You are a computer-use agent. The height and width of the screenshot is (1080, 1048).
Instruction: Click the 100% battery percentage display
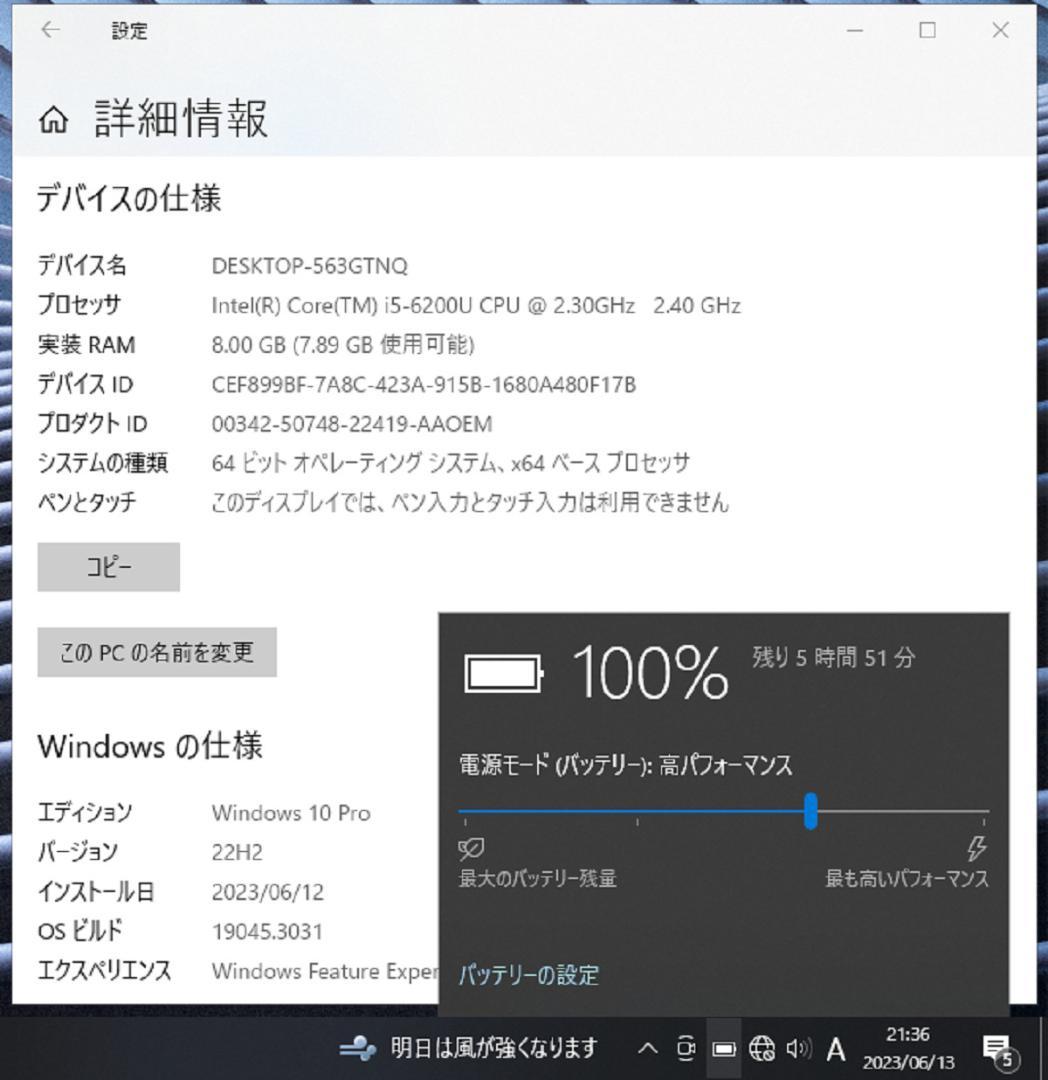point(650,673)
